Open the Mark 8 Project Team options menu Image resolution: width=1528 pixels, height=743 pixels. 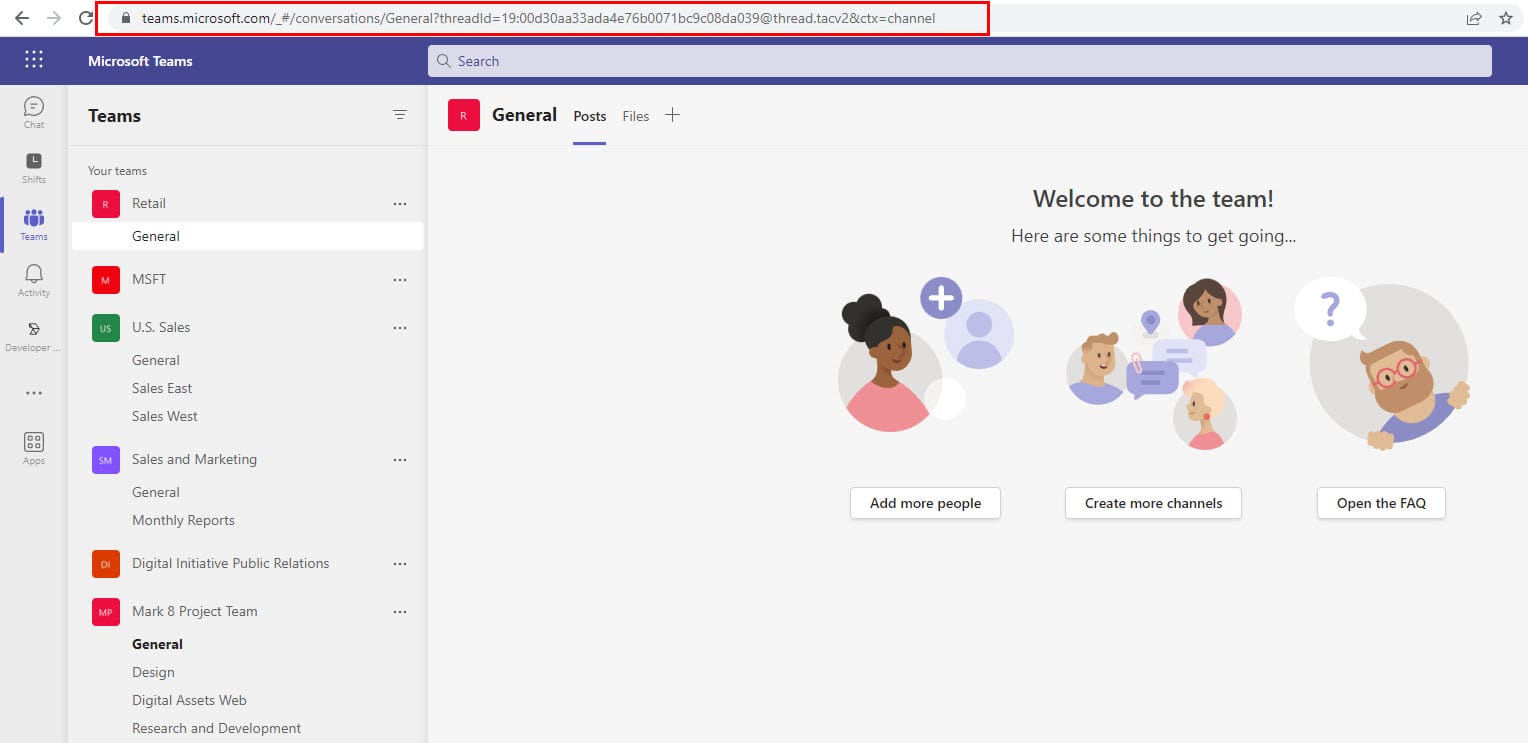(400, 611)
